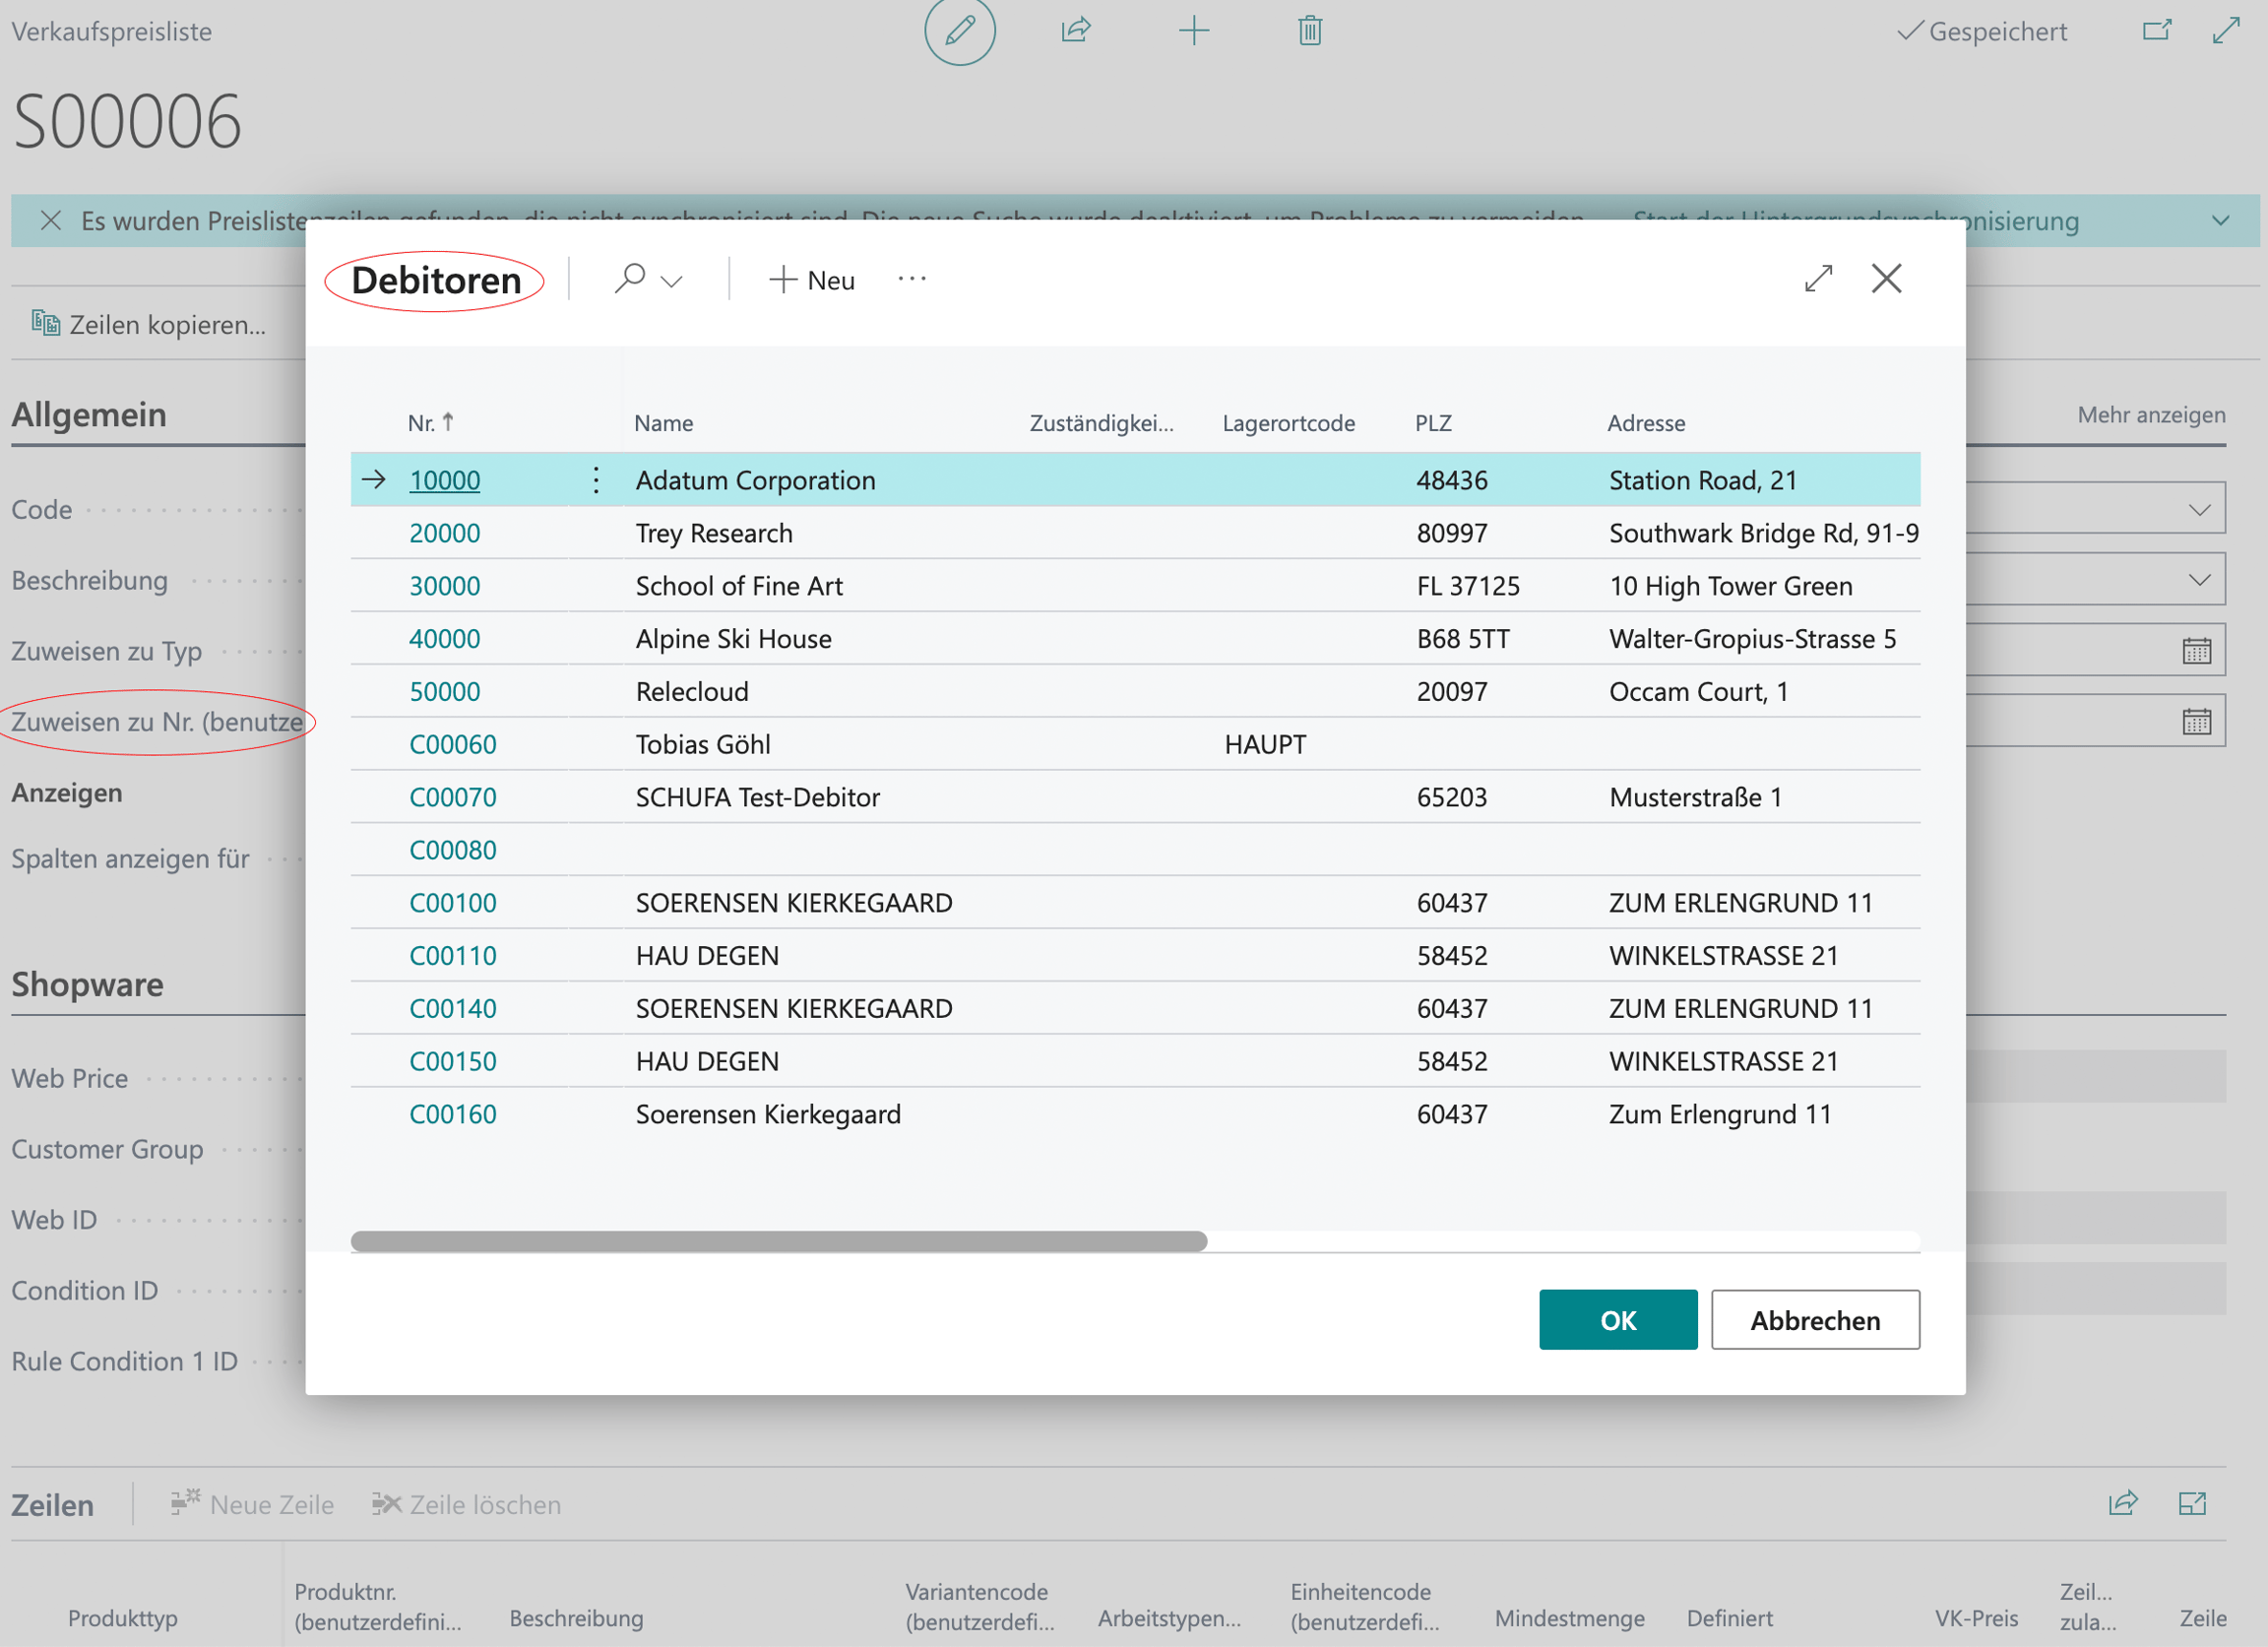Click the Abbrechen button
Image resolution: width=2268 pixels, height=1647 pixels.
[1815, 1320]
